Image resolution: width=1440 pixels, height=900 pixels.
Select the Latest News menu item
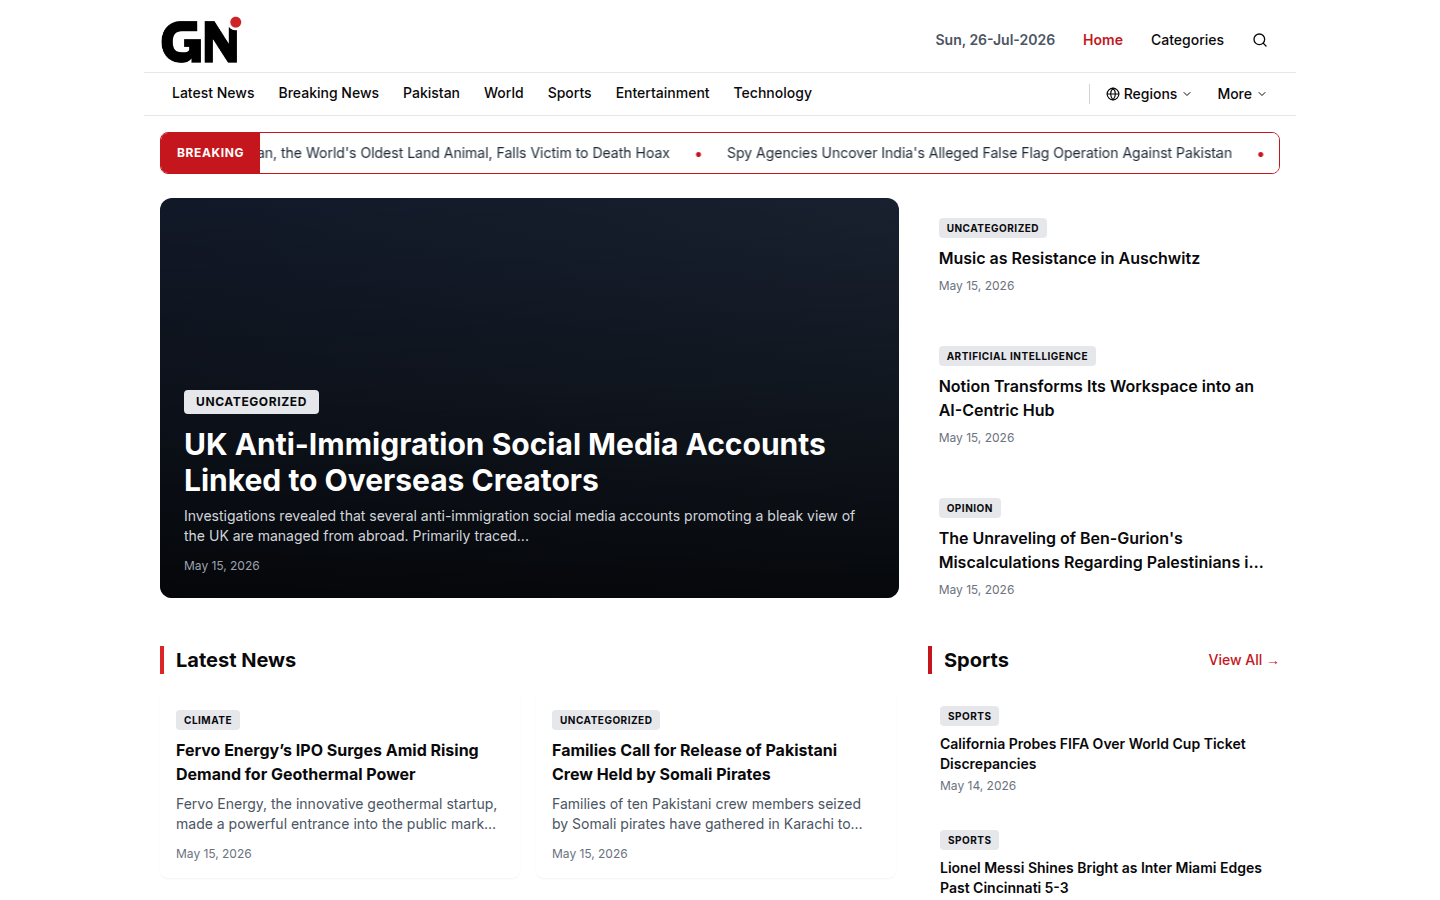[213, 93]
